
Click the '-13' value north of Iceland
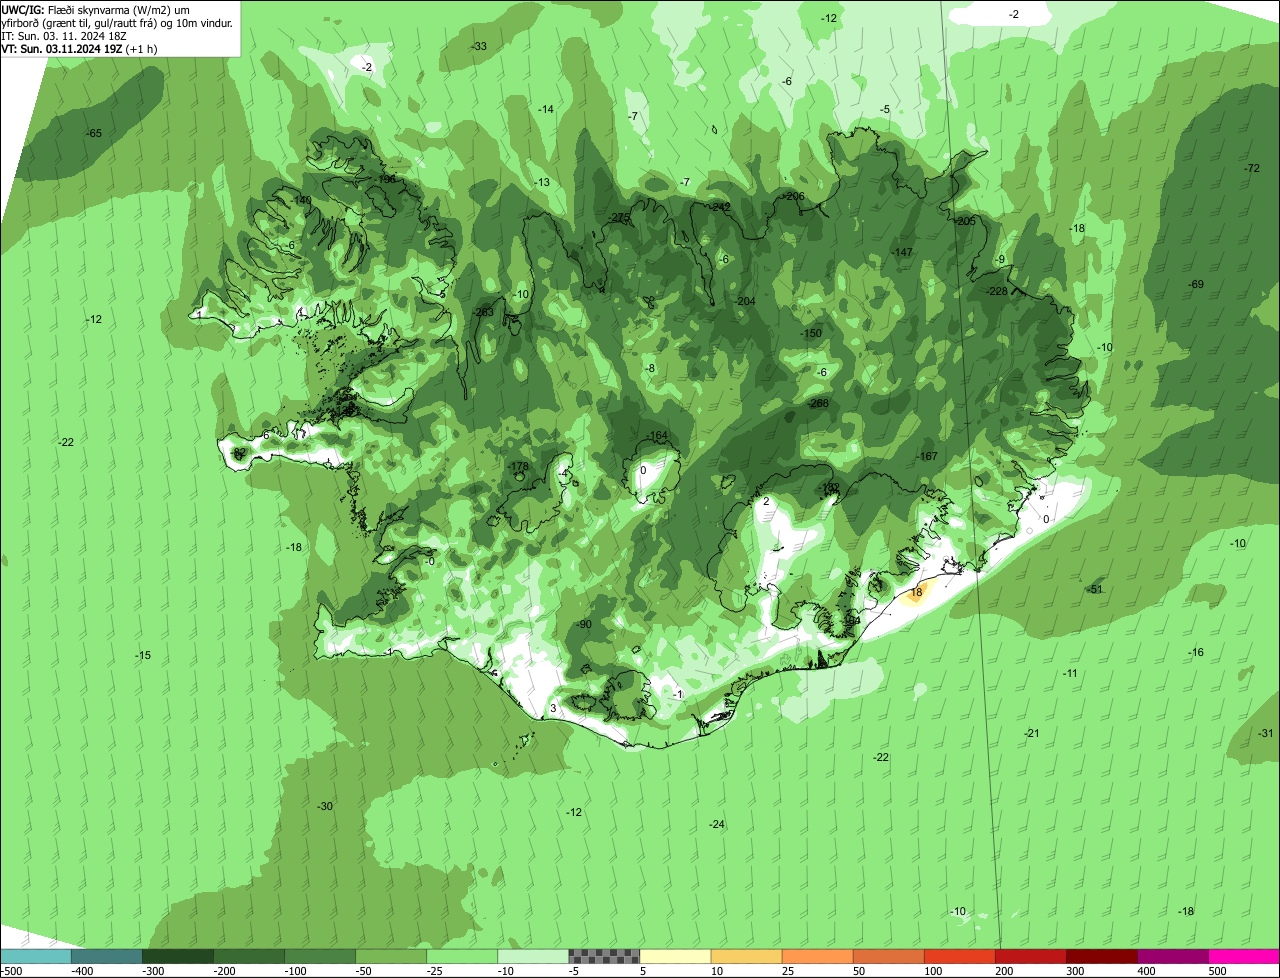click(x=542, y=182)
